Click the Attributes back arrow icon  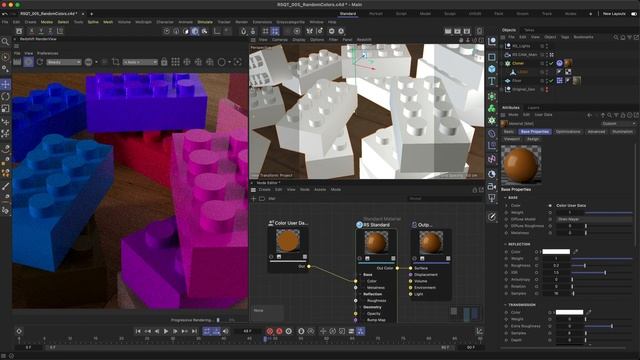pos(589,116)
